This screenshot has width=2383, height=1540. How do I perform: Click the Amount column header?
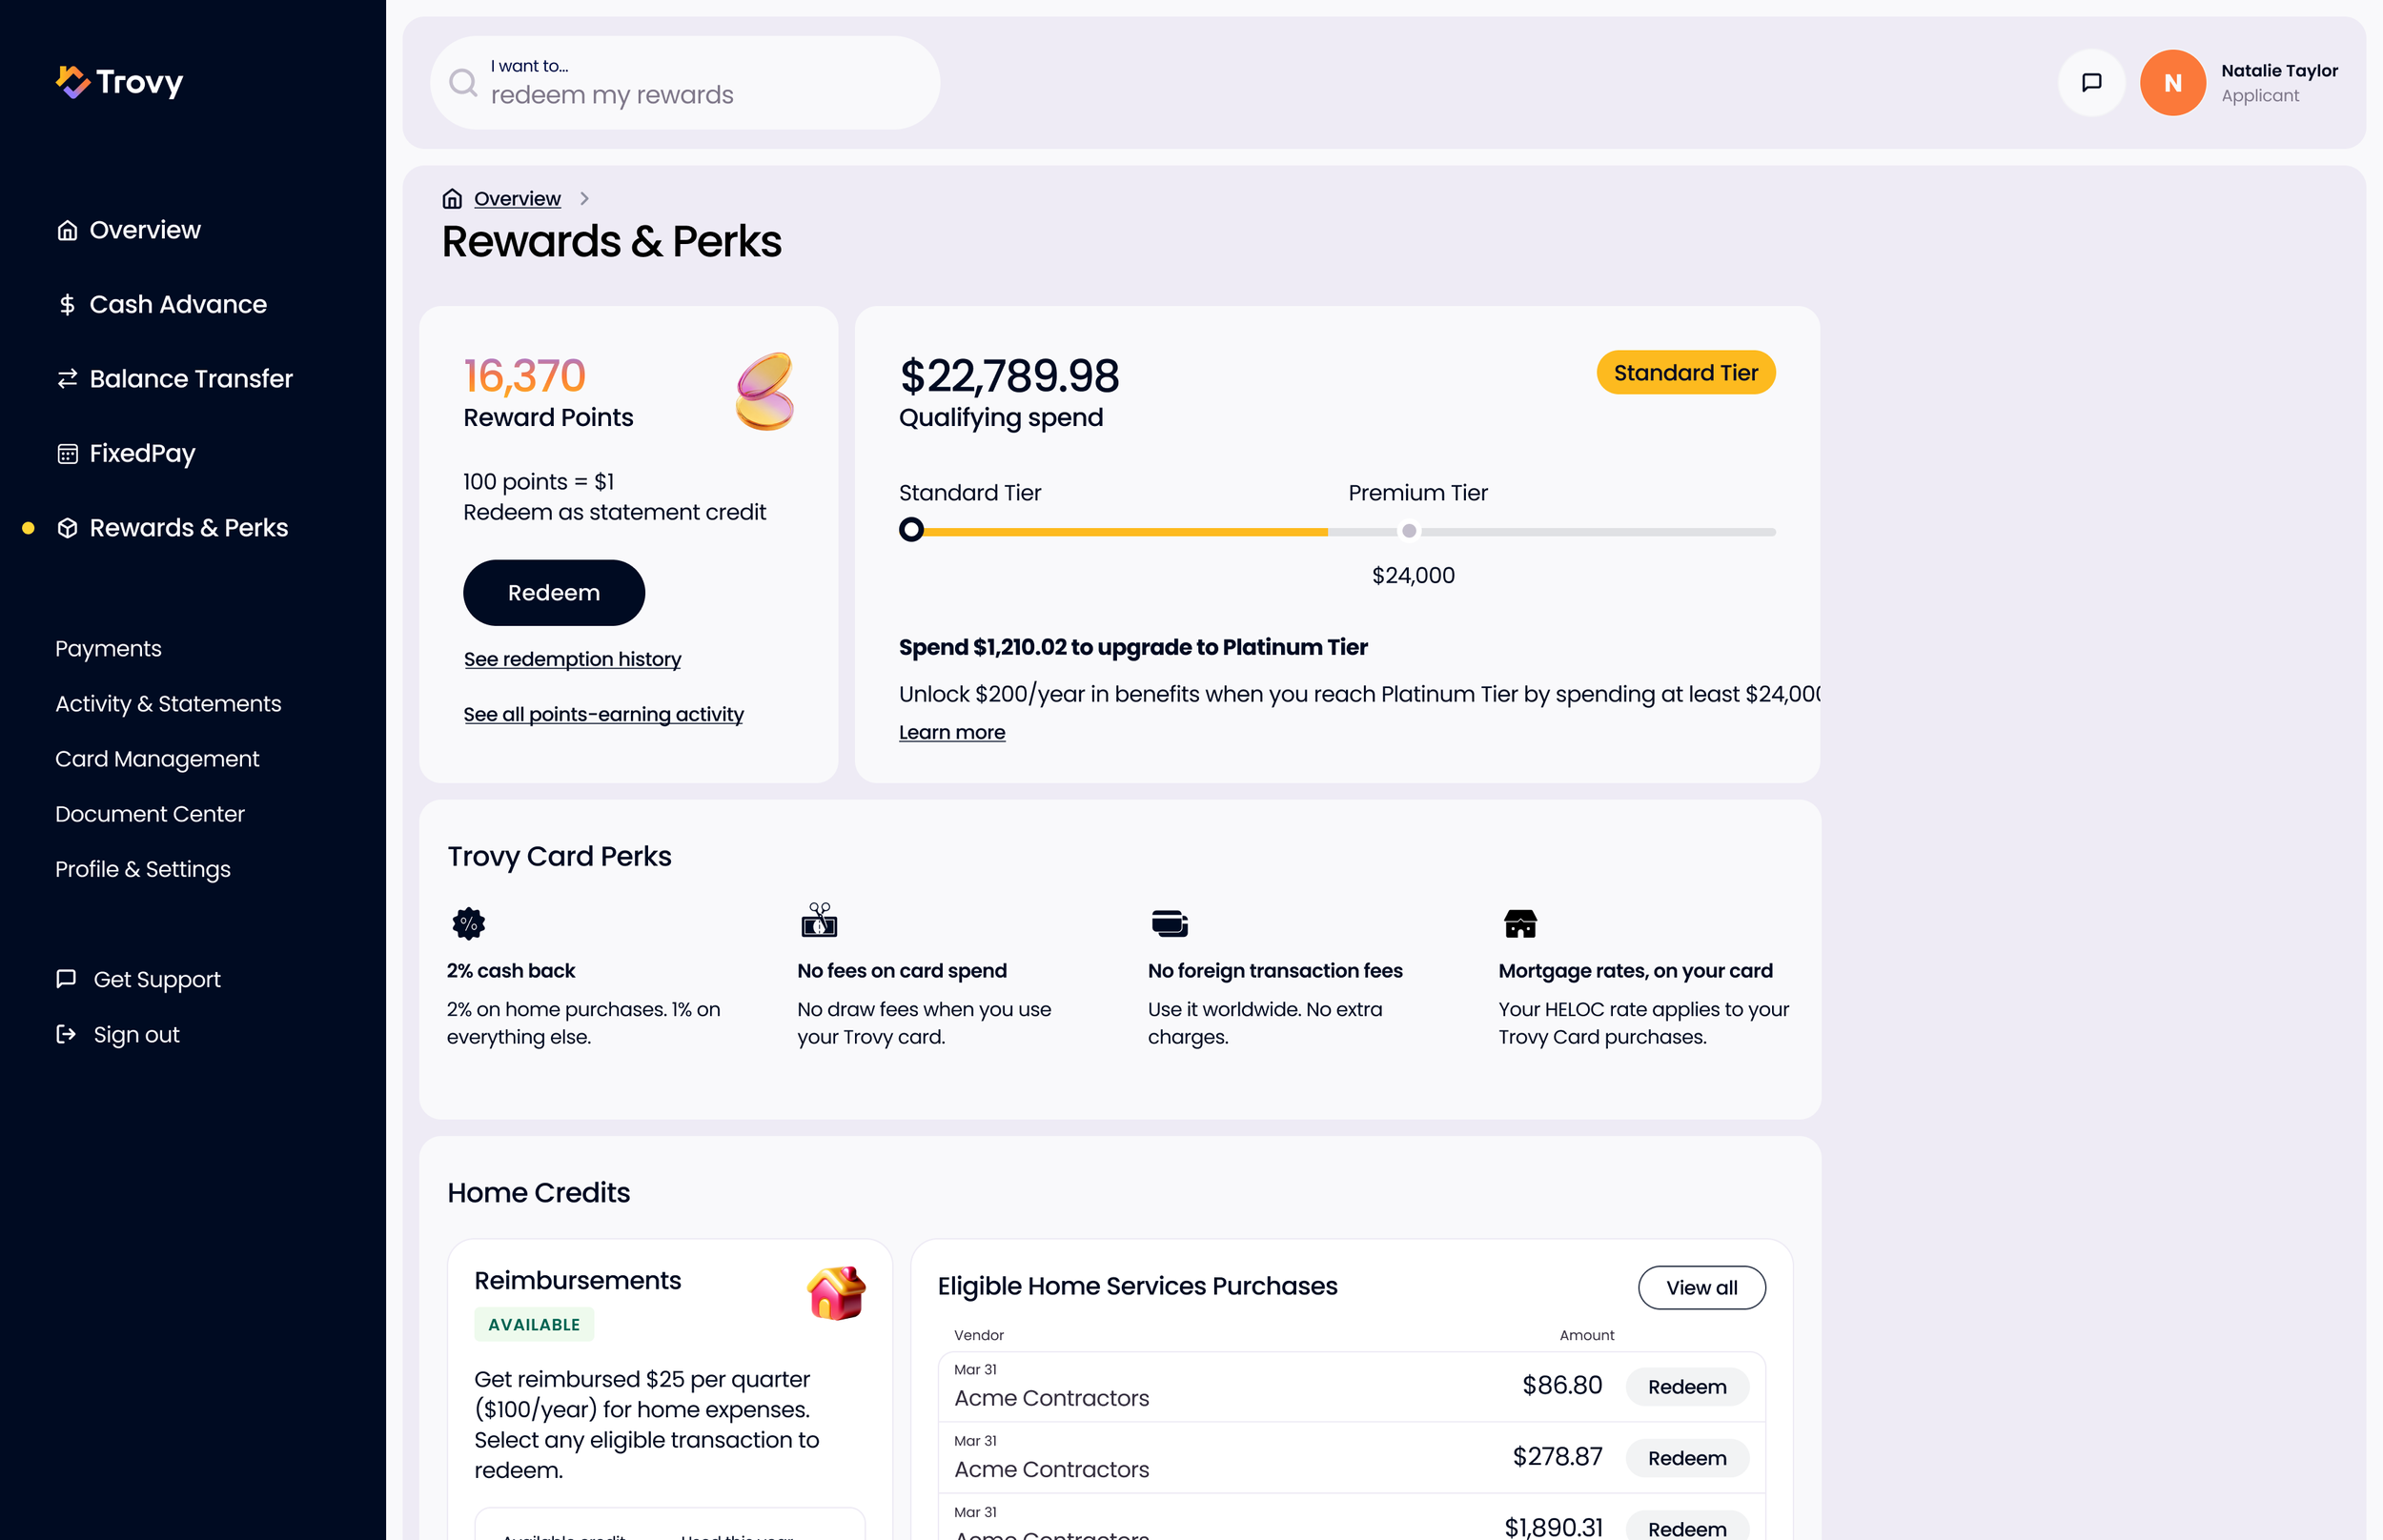click(x=1586, y=1335)
